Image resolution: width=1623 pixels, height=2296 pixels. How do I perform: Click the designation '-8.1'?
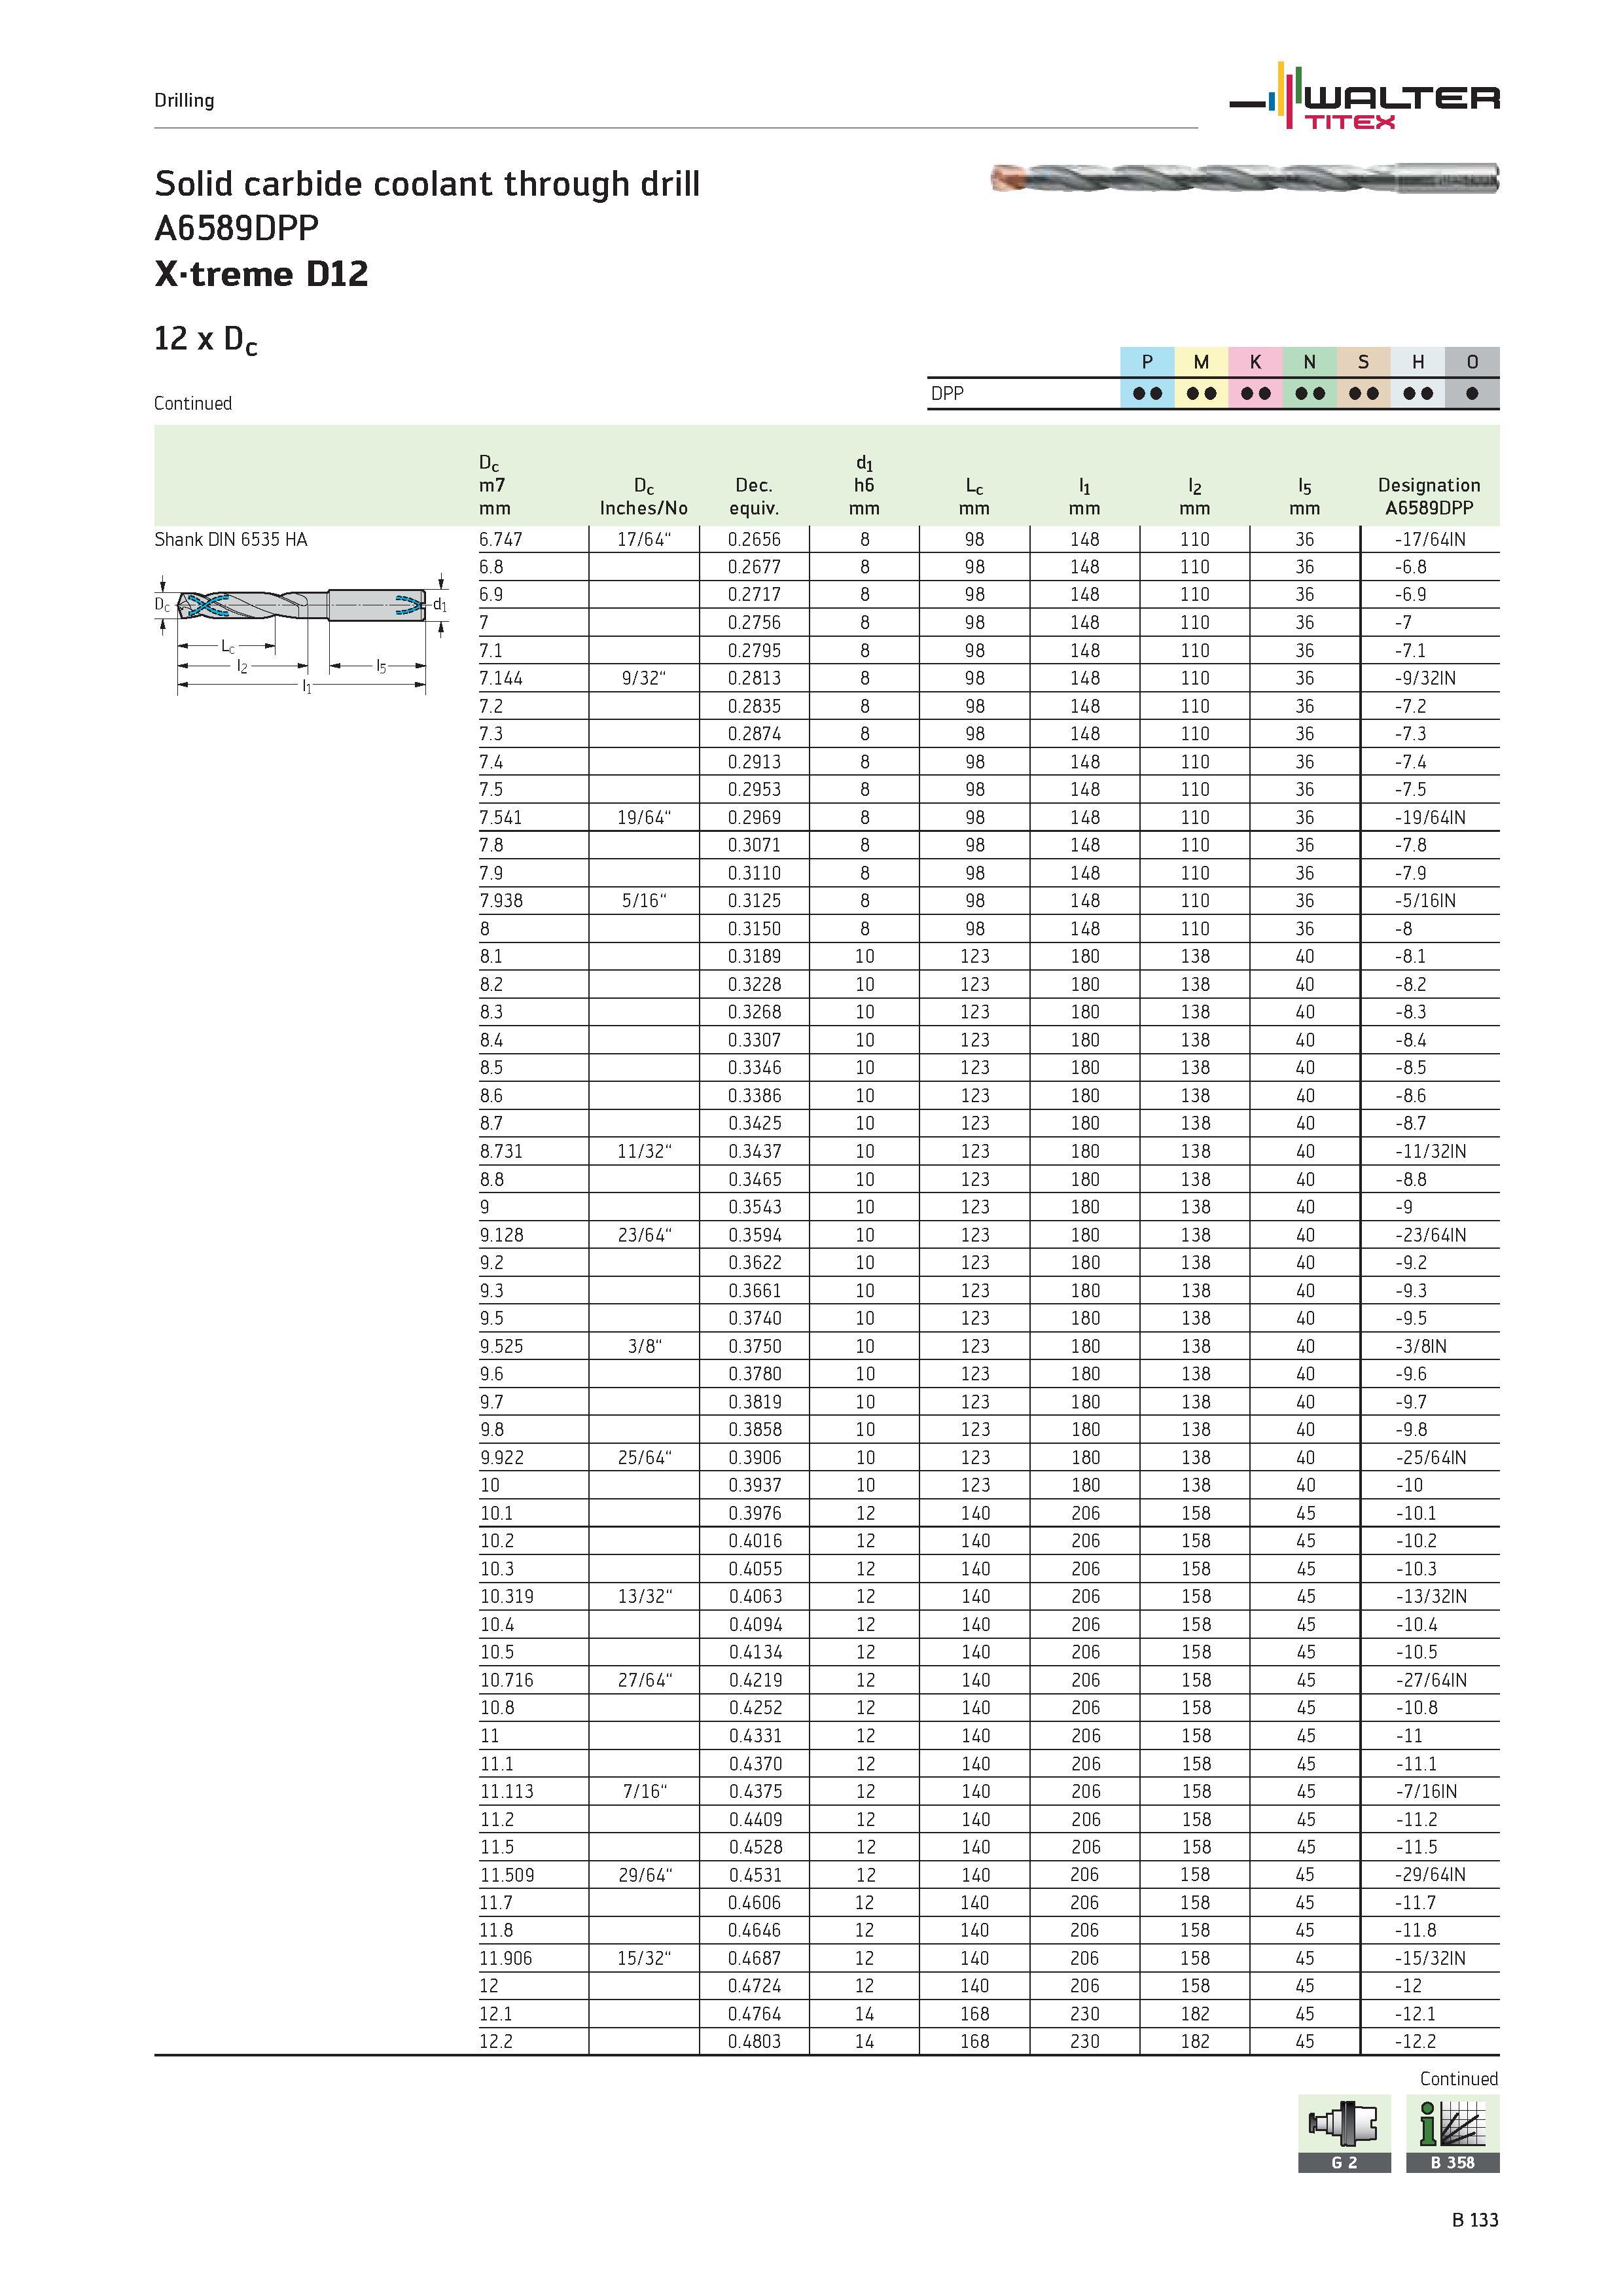pyautogui.click(x=1411, y=957)
